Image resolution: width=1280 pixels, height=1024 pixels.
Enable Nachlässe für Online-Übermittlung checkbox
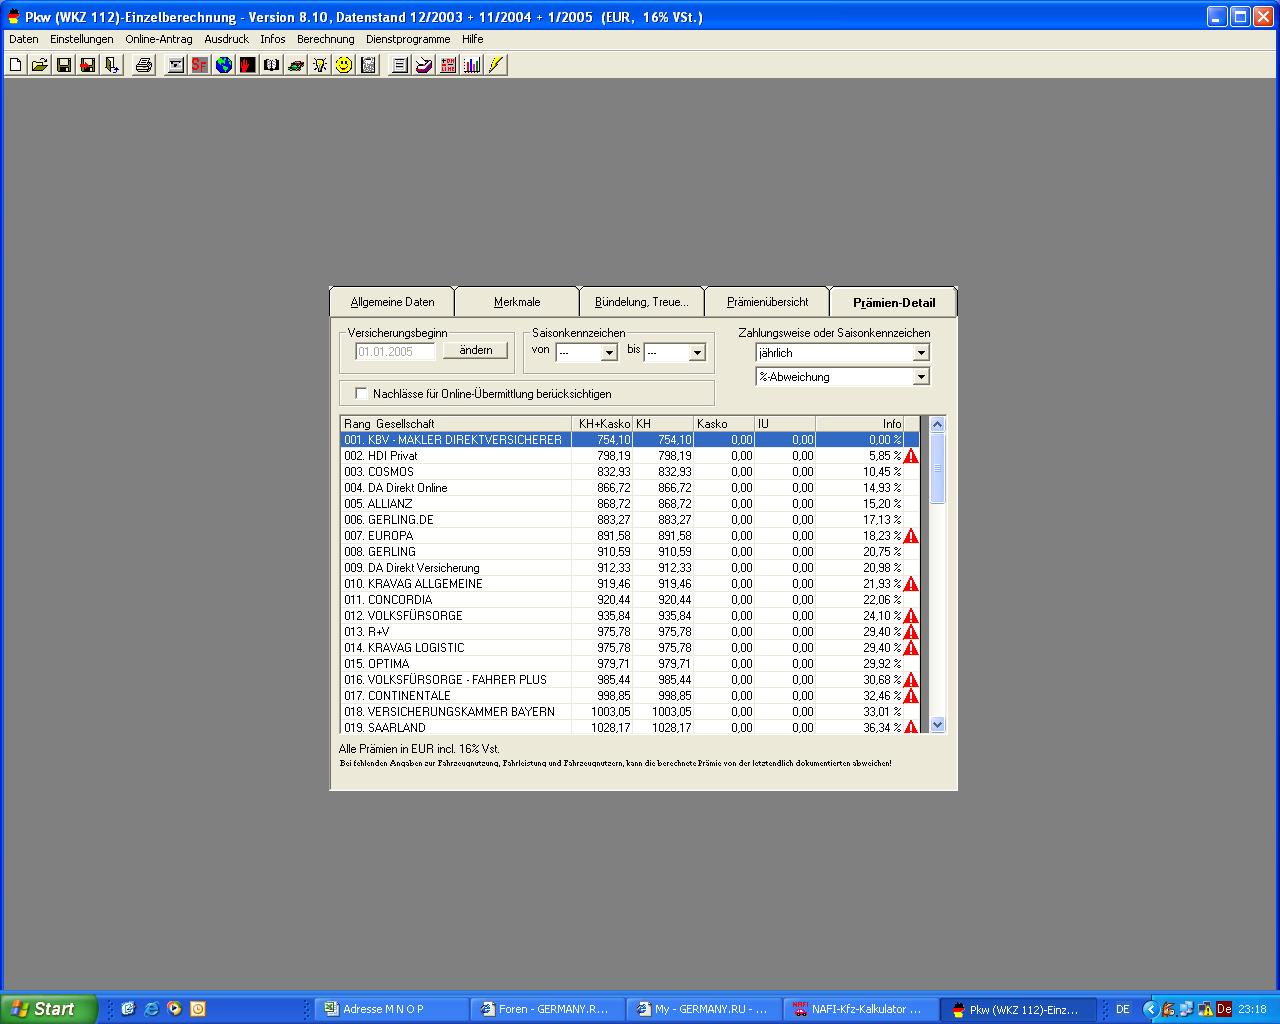point(362,394)
